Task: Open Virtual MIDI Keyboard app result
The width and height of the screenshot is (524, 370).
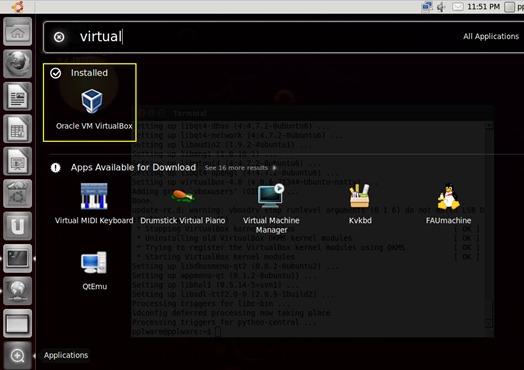Action: (x=94, y=196)
